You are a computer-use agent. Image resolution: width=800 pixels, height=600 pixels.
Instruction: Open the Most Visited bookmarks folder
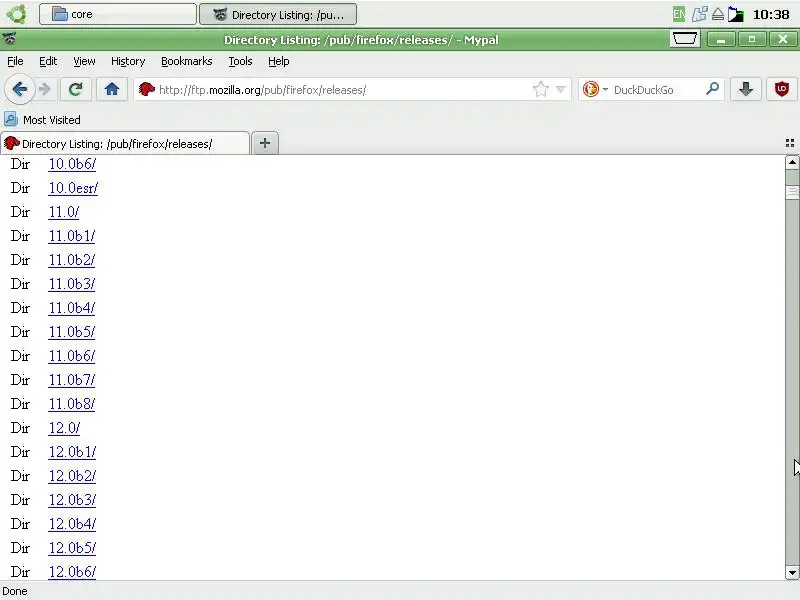tap(42, 120)
